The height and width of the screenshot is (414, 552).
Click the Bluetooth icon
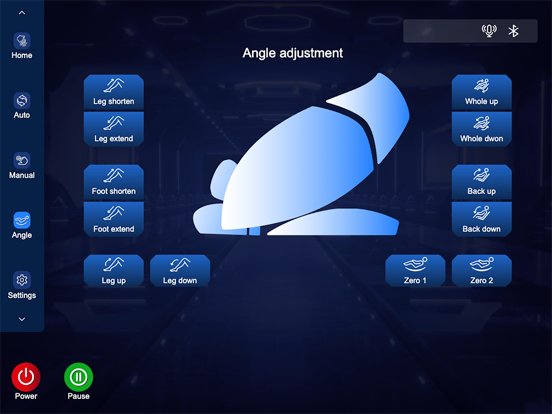click(514, 31)
